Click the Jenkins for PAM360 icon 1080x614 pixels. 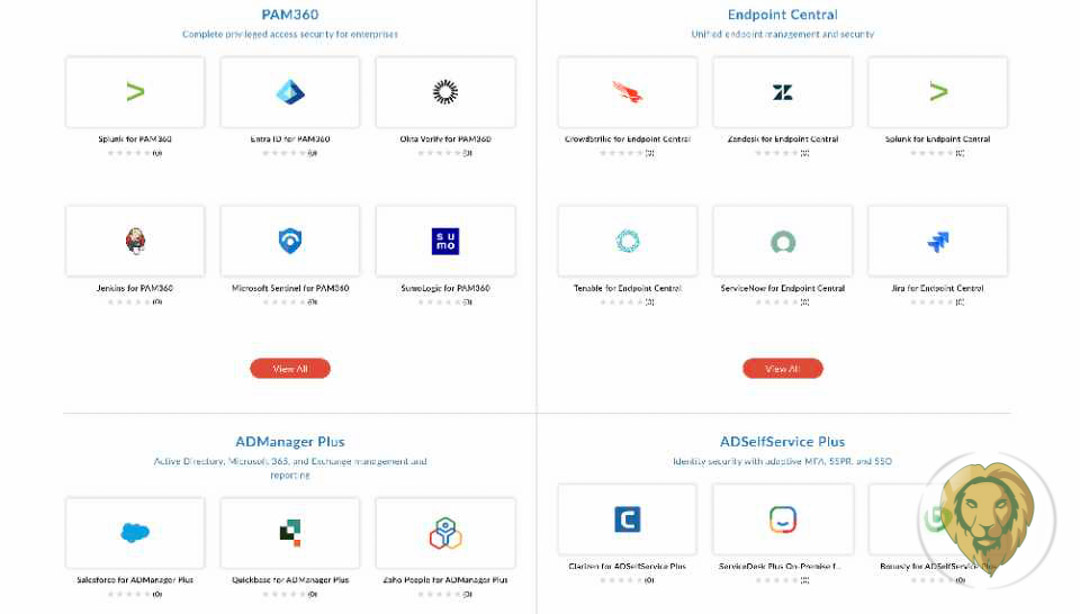pyautogui.click(x=135, y=241)
